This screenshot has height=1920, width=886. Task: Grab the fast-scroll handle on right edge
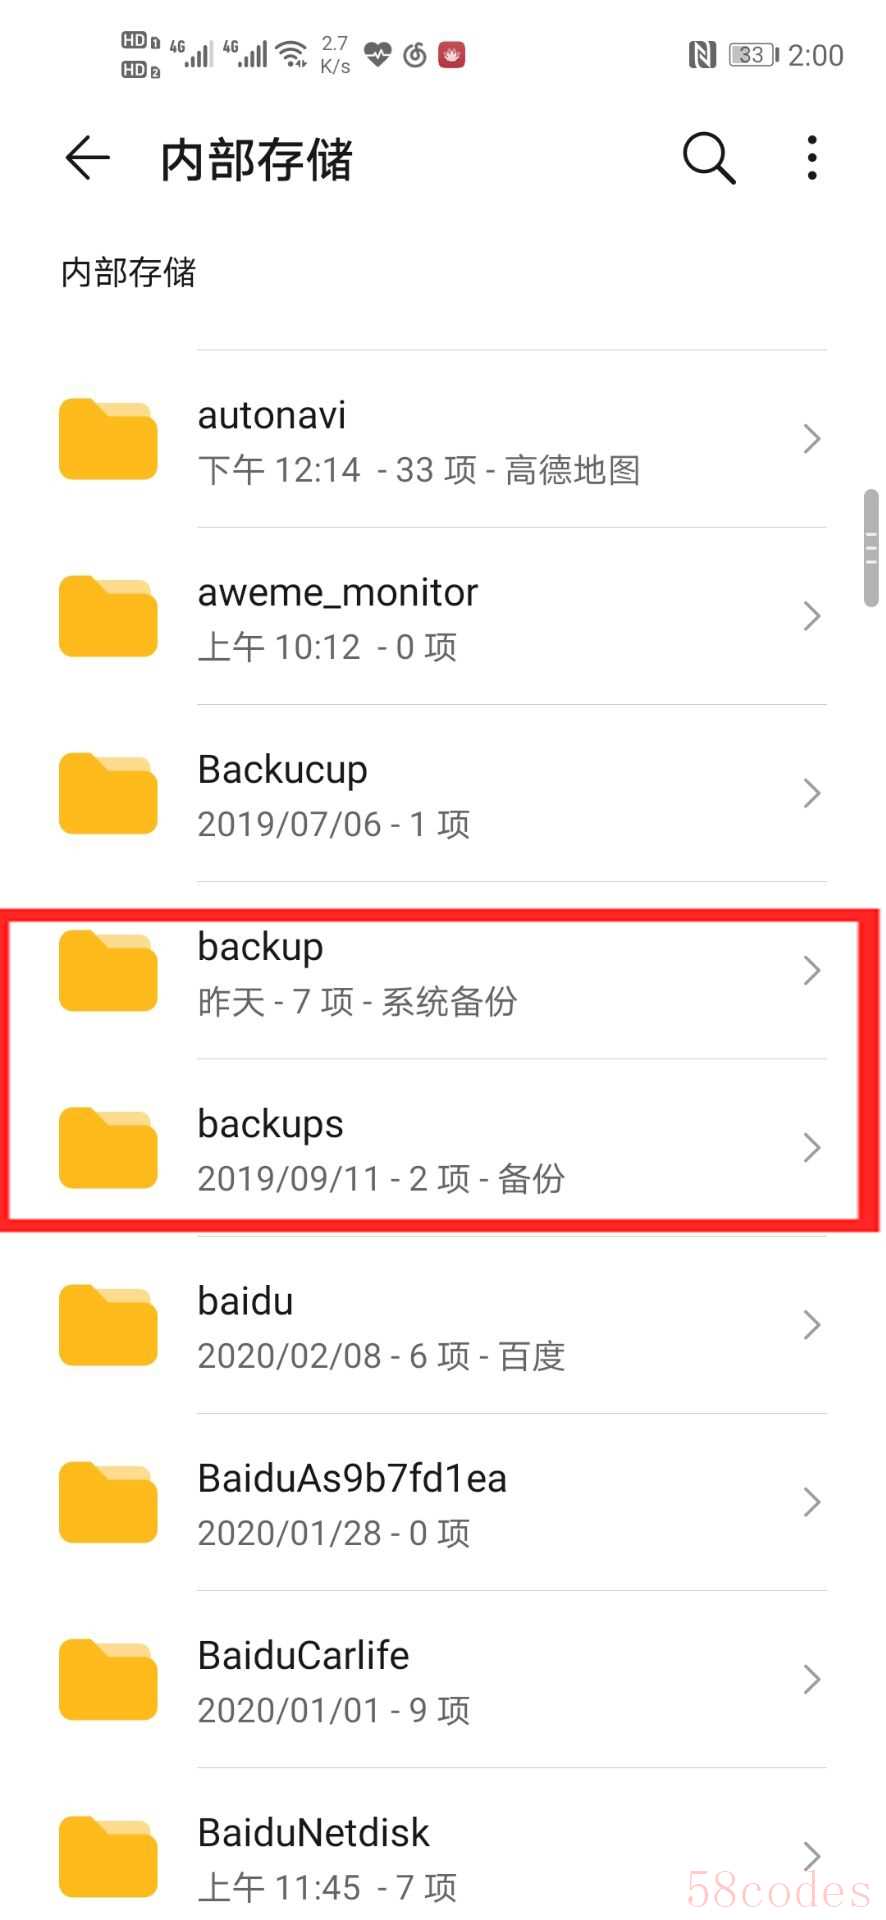tap(871, 548)
